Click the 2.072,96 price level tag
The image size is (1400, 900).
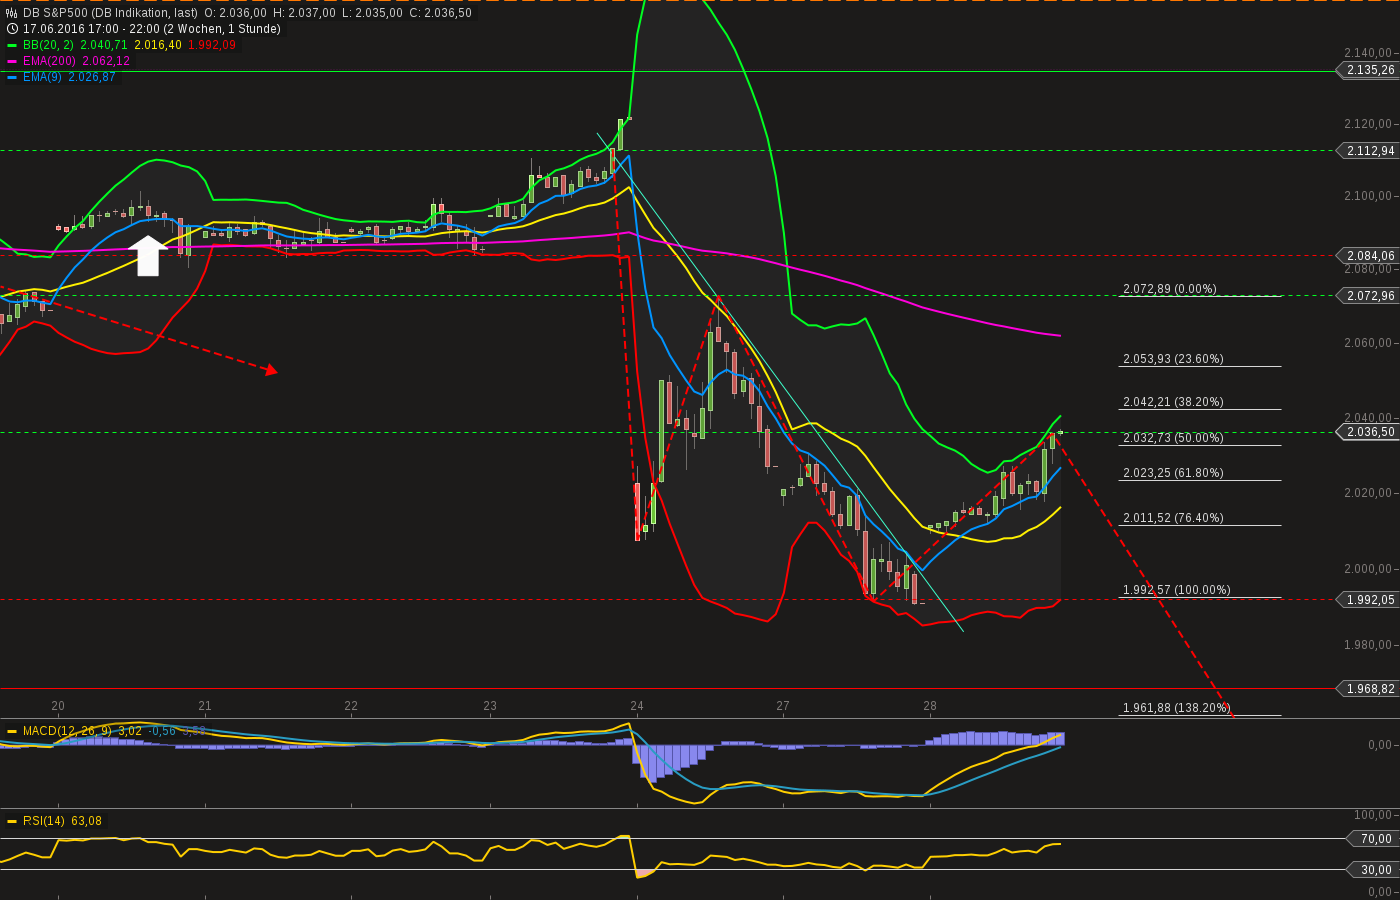[1367, 296]
